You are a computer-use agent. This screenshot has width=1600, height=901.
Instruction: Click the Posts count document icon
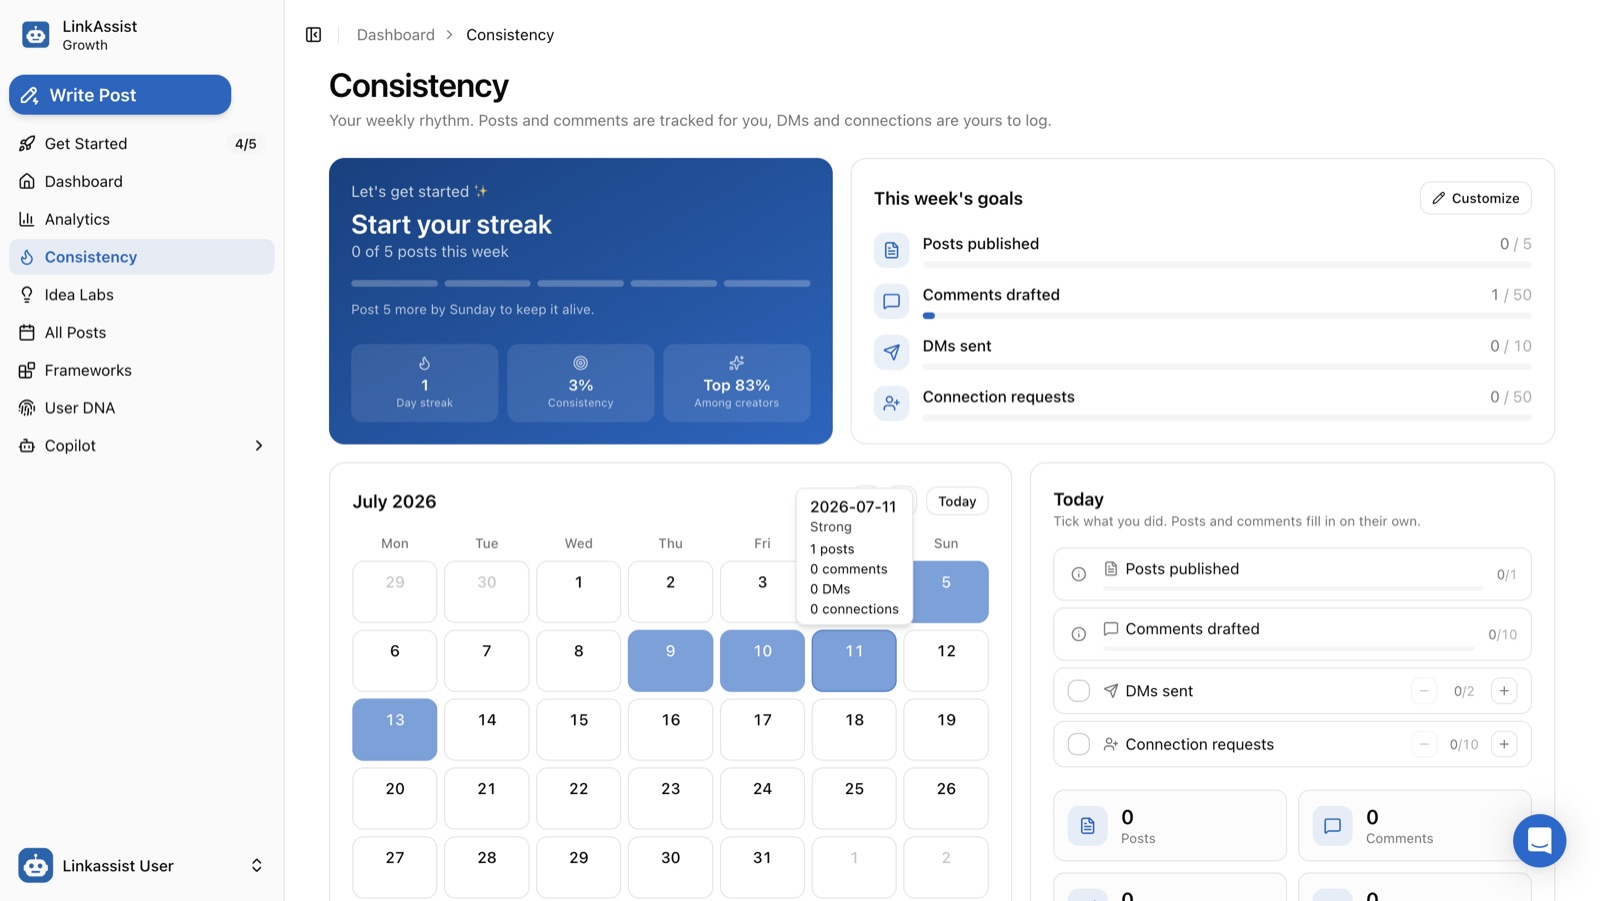1087,826
